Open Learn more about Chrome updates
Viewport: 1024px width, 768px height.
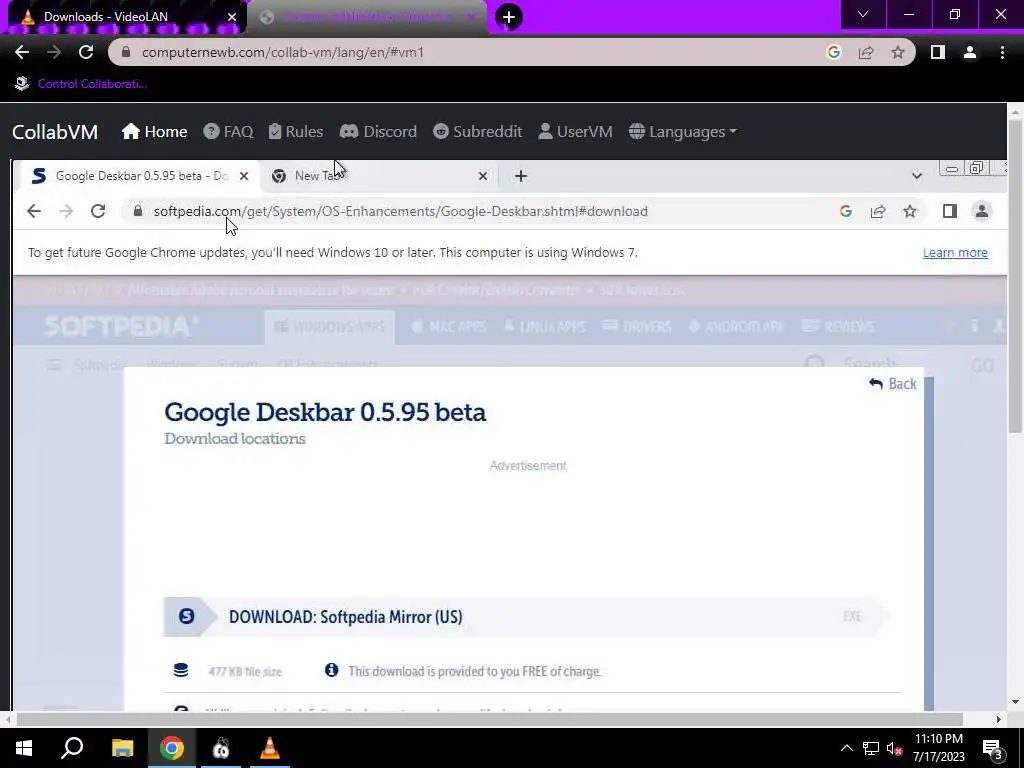(955, 253)
